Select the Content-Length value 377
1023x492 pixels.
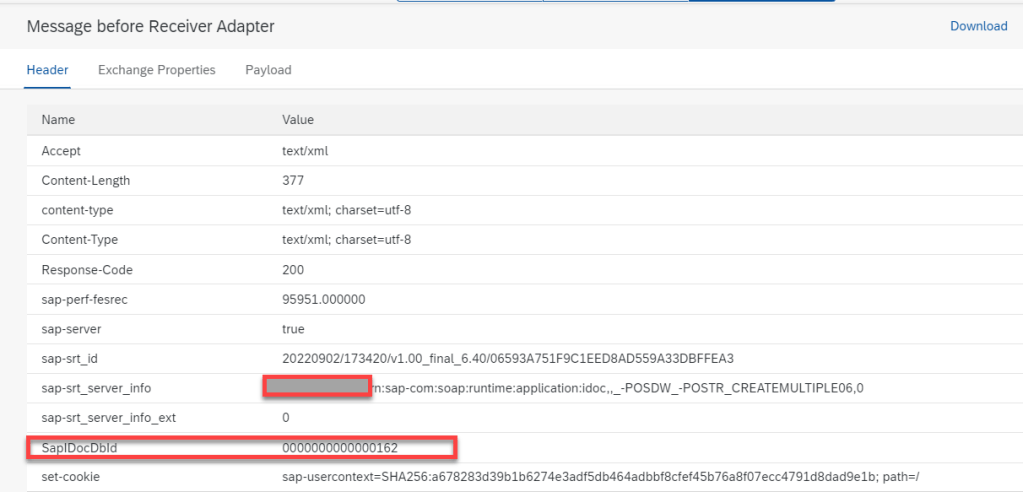pyautogui.click(x=293, y=181)
